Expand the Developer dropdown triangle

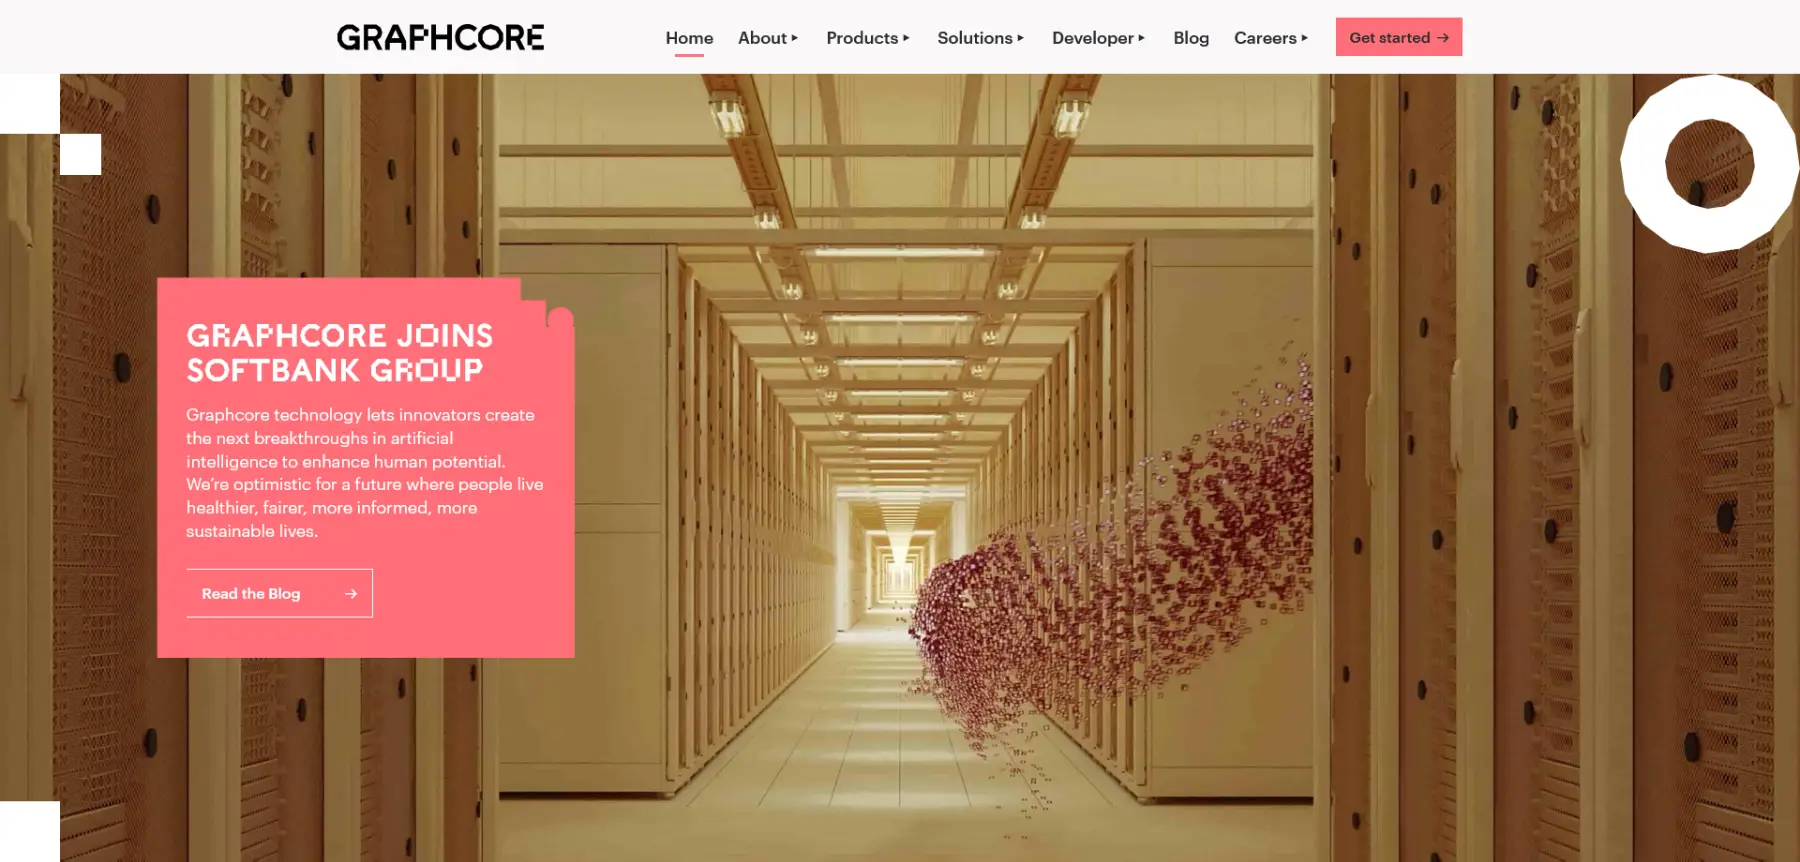pyautogui.click(x=1141, y=38)
